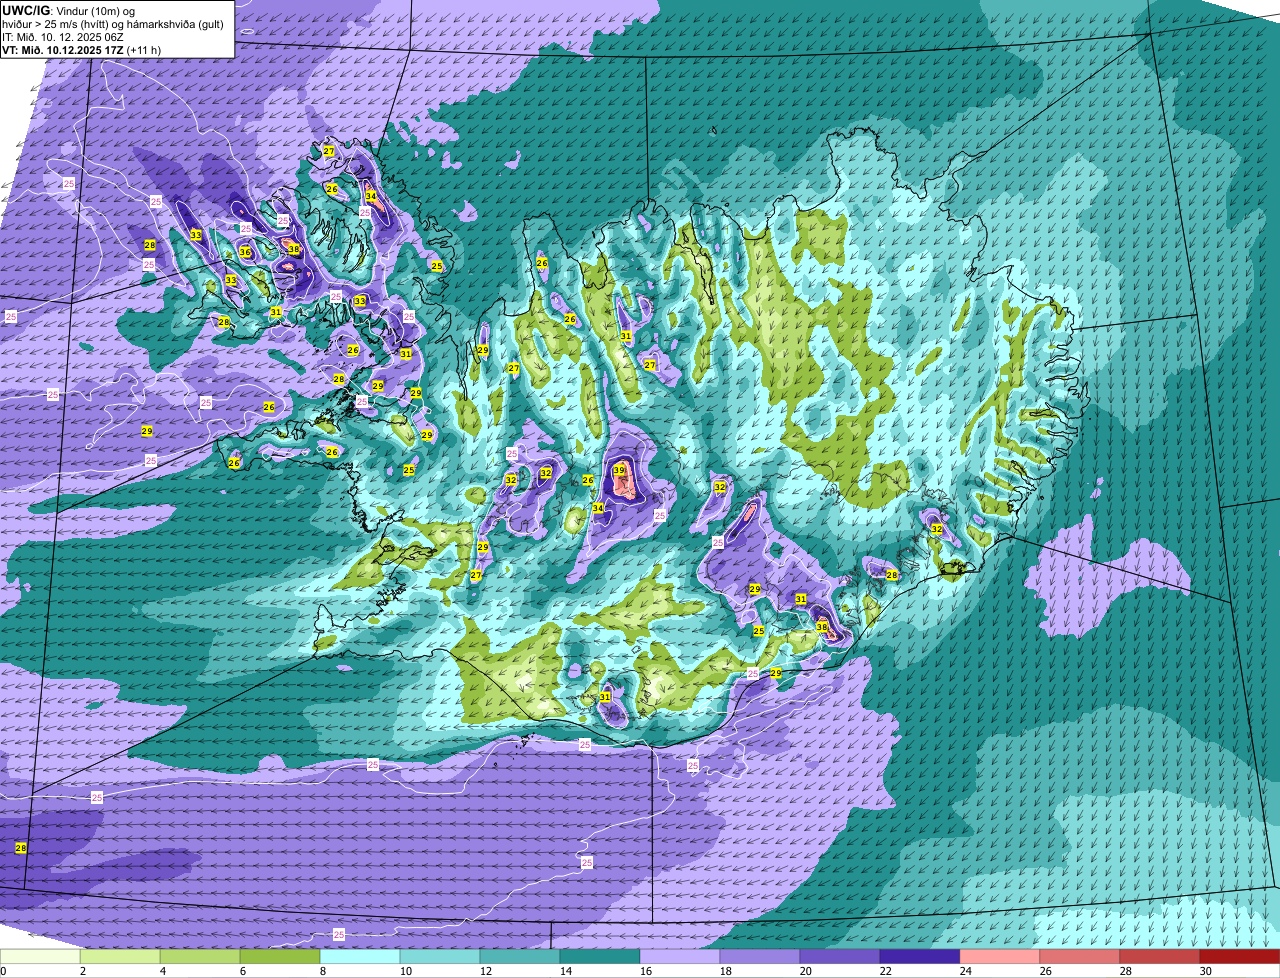Click the 14–16 m/s dark teal legend swatch
1280x978 pixels.
[600, 957]
